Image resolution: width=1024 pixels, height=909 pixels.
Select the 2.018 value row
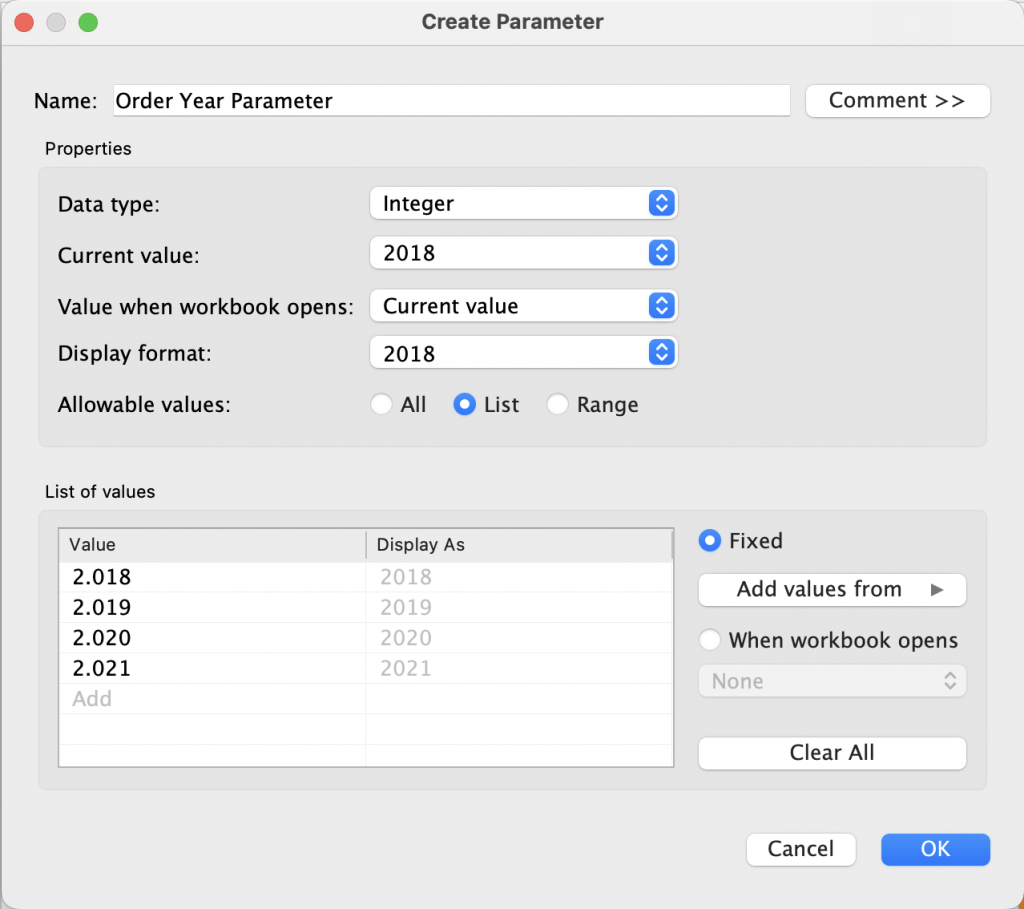pos(102,577)
